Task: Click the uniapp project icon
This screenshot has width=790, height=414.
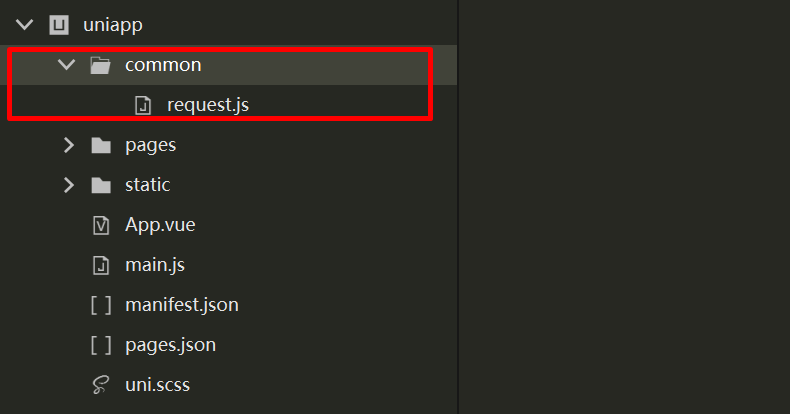Action: pyautogui.click(x=59, y=24)
